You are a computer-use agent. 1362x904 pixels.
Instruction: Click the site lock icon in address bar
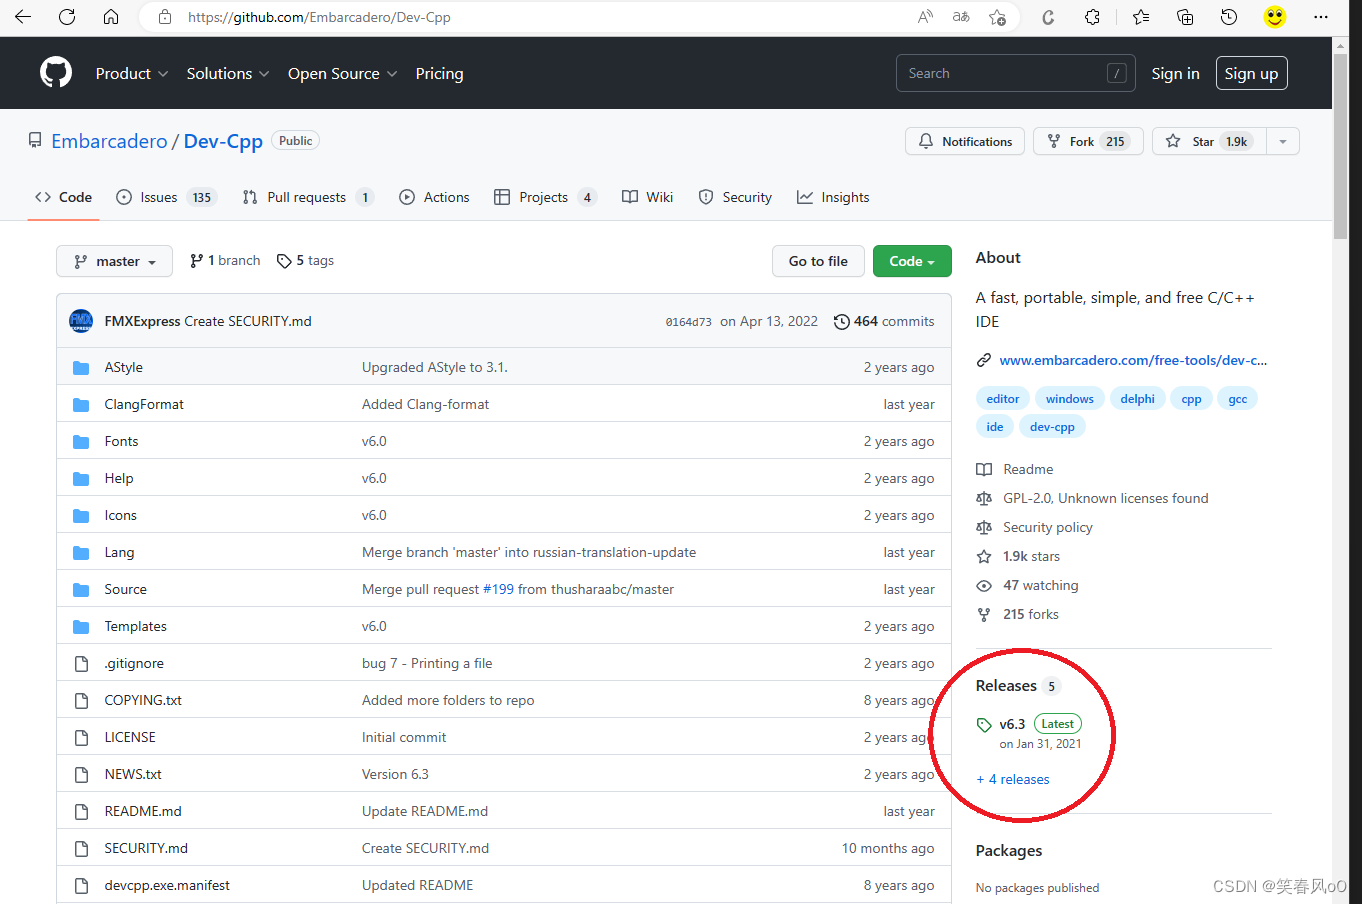166,17
